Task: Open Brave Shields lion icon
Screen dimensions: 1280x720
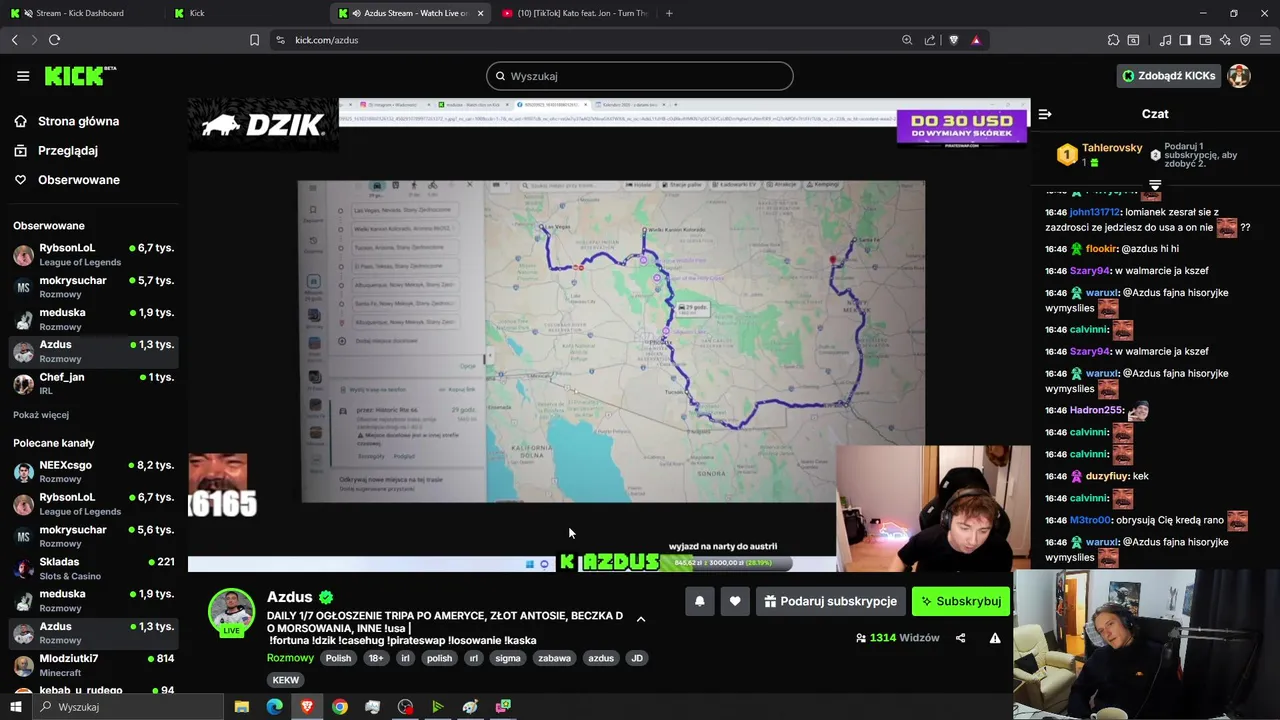Action: (953, 40)
